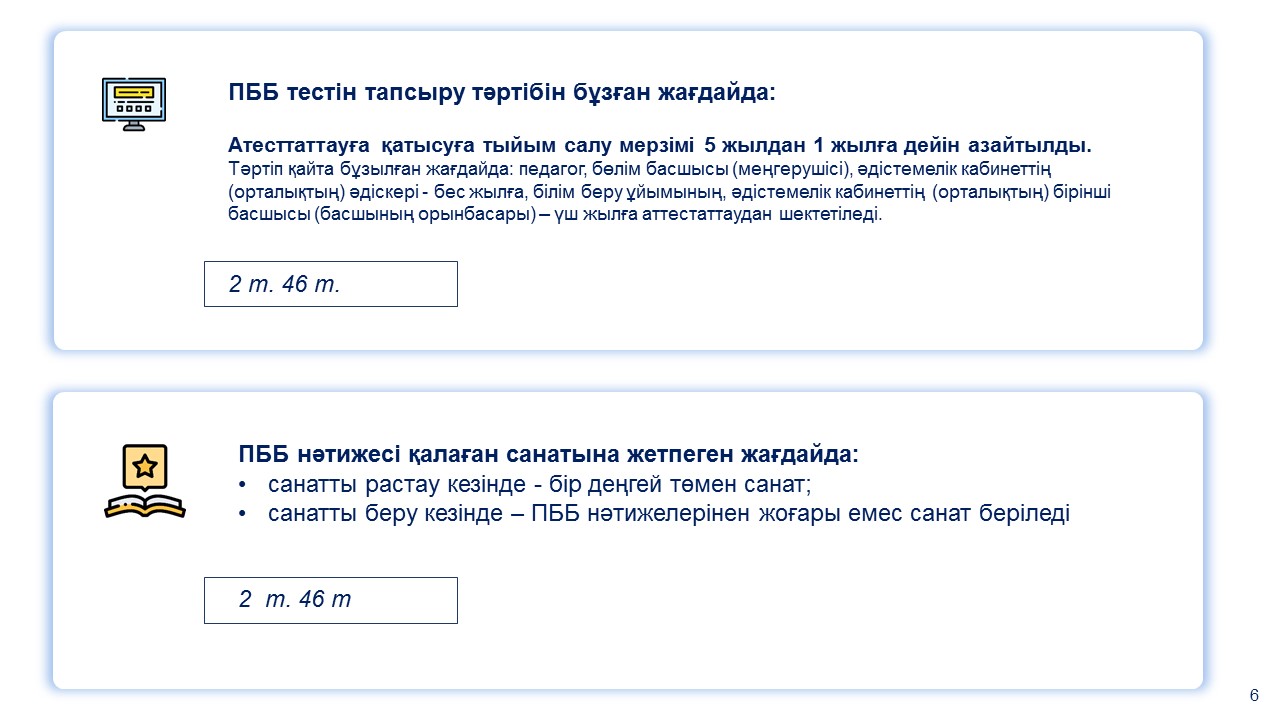Click the slide number 6

pyautogui.click(x=1255, y=696)
